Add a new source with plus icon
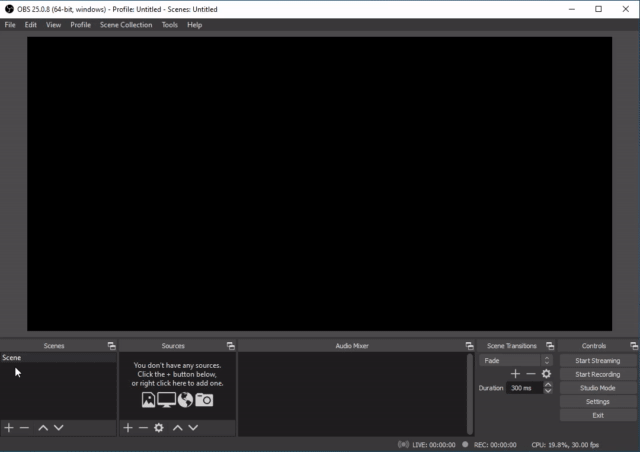 (128, 428)
